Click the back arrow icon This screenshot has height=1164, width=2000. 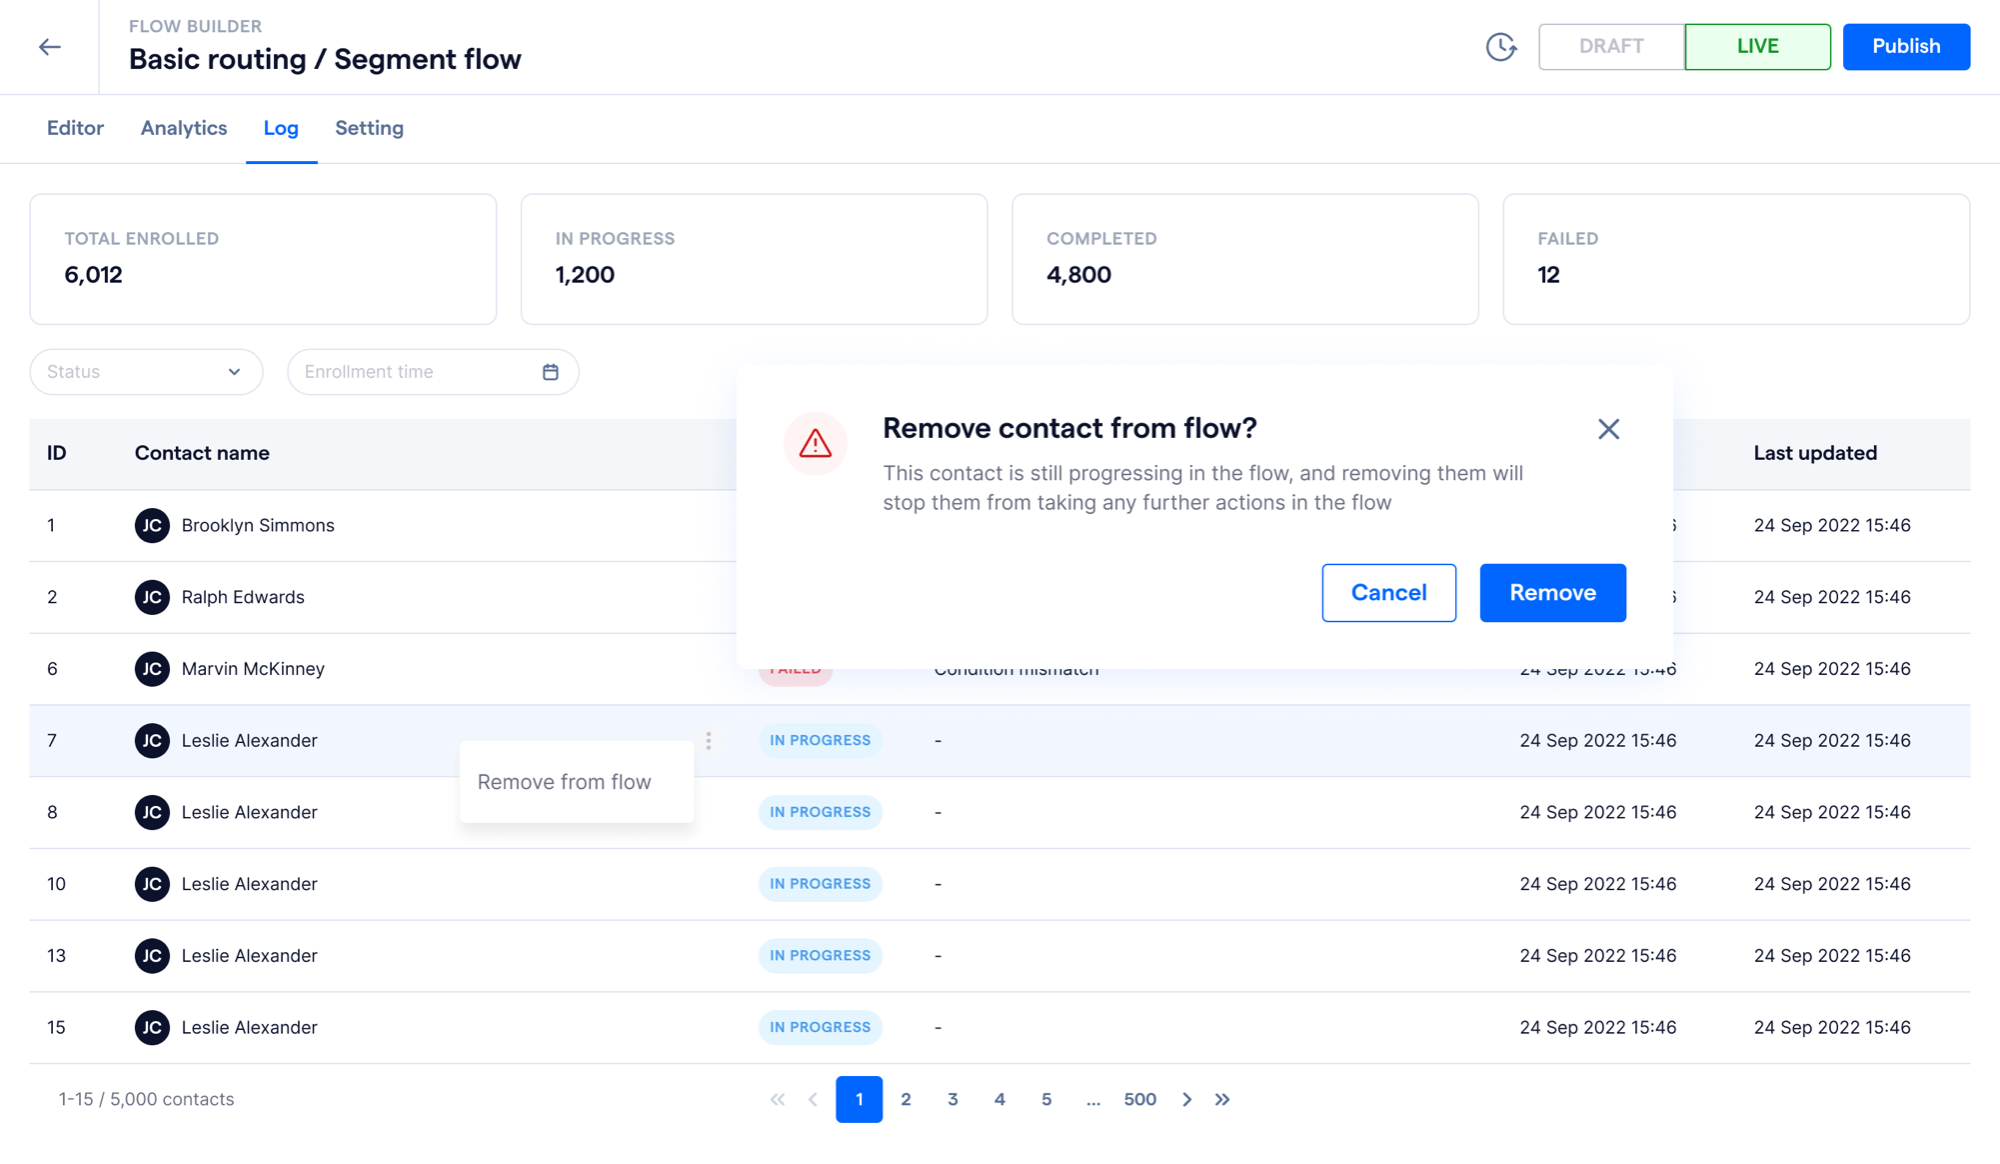point(50,47)
